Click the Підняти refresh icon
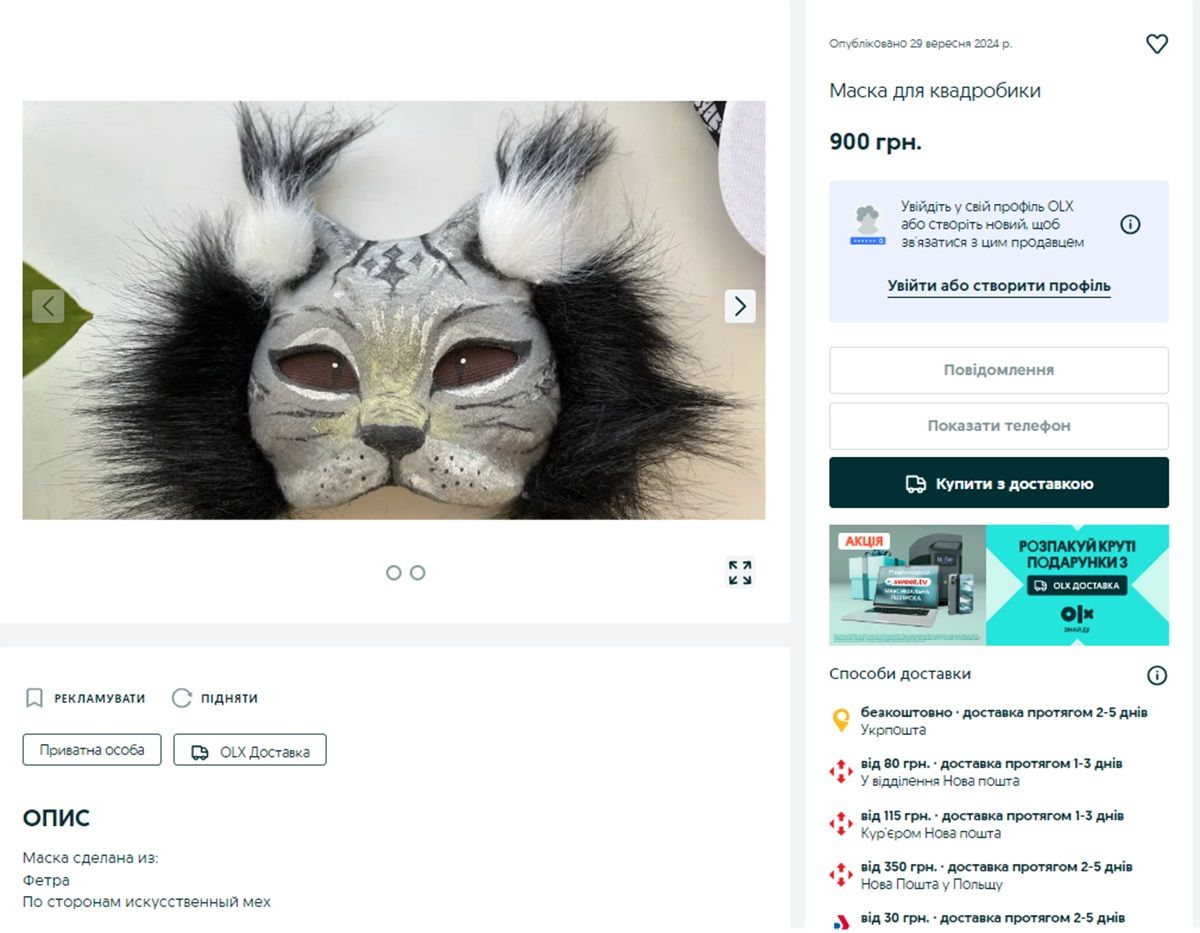The image size is (1200, 933). [x=181, y=698]
